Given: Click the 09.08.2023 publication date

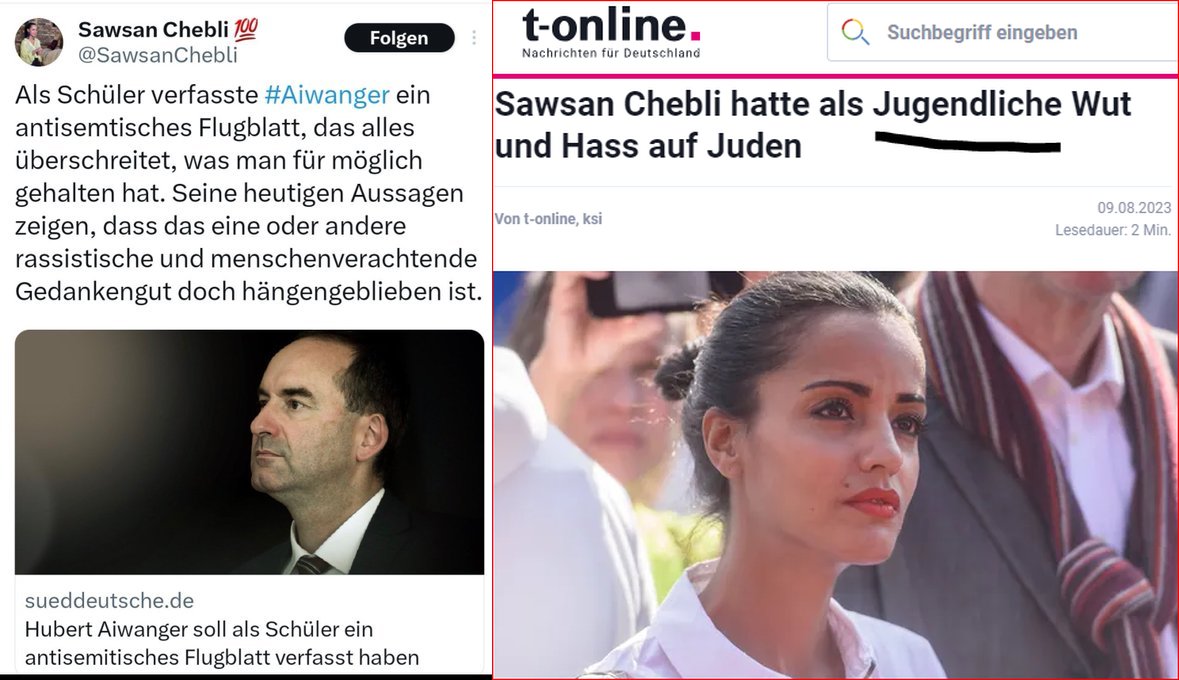Looking at the screenshot, I should (1134, 208).
